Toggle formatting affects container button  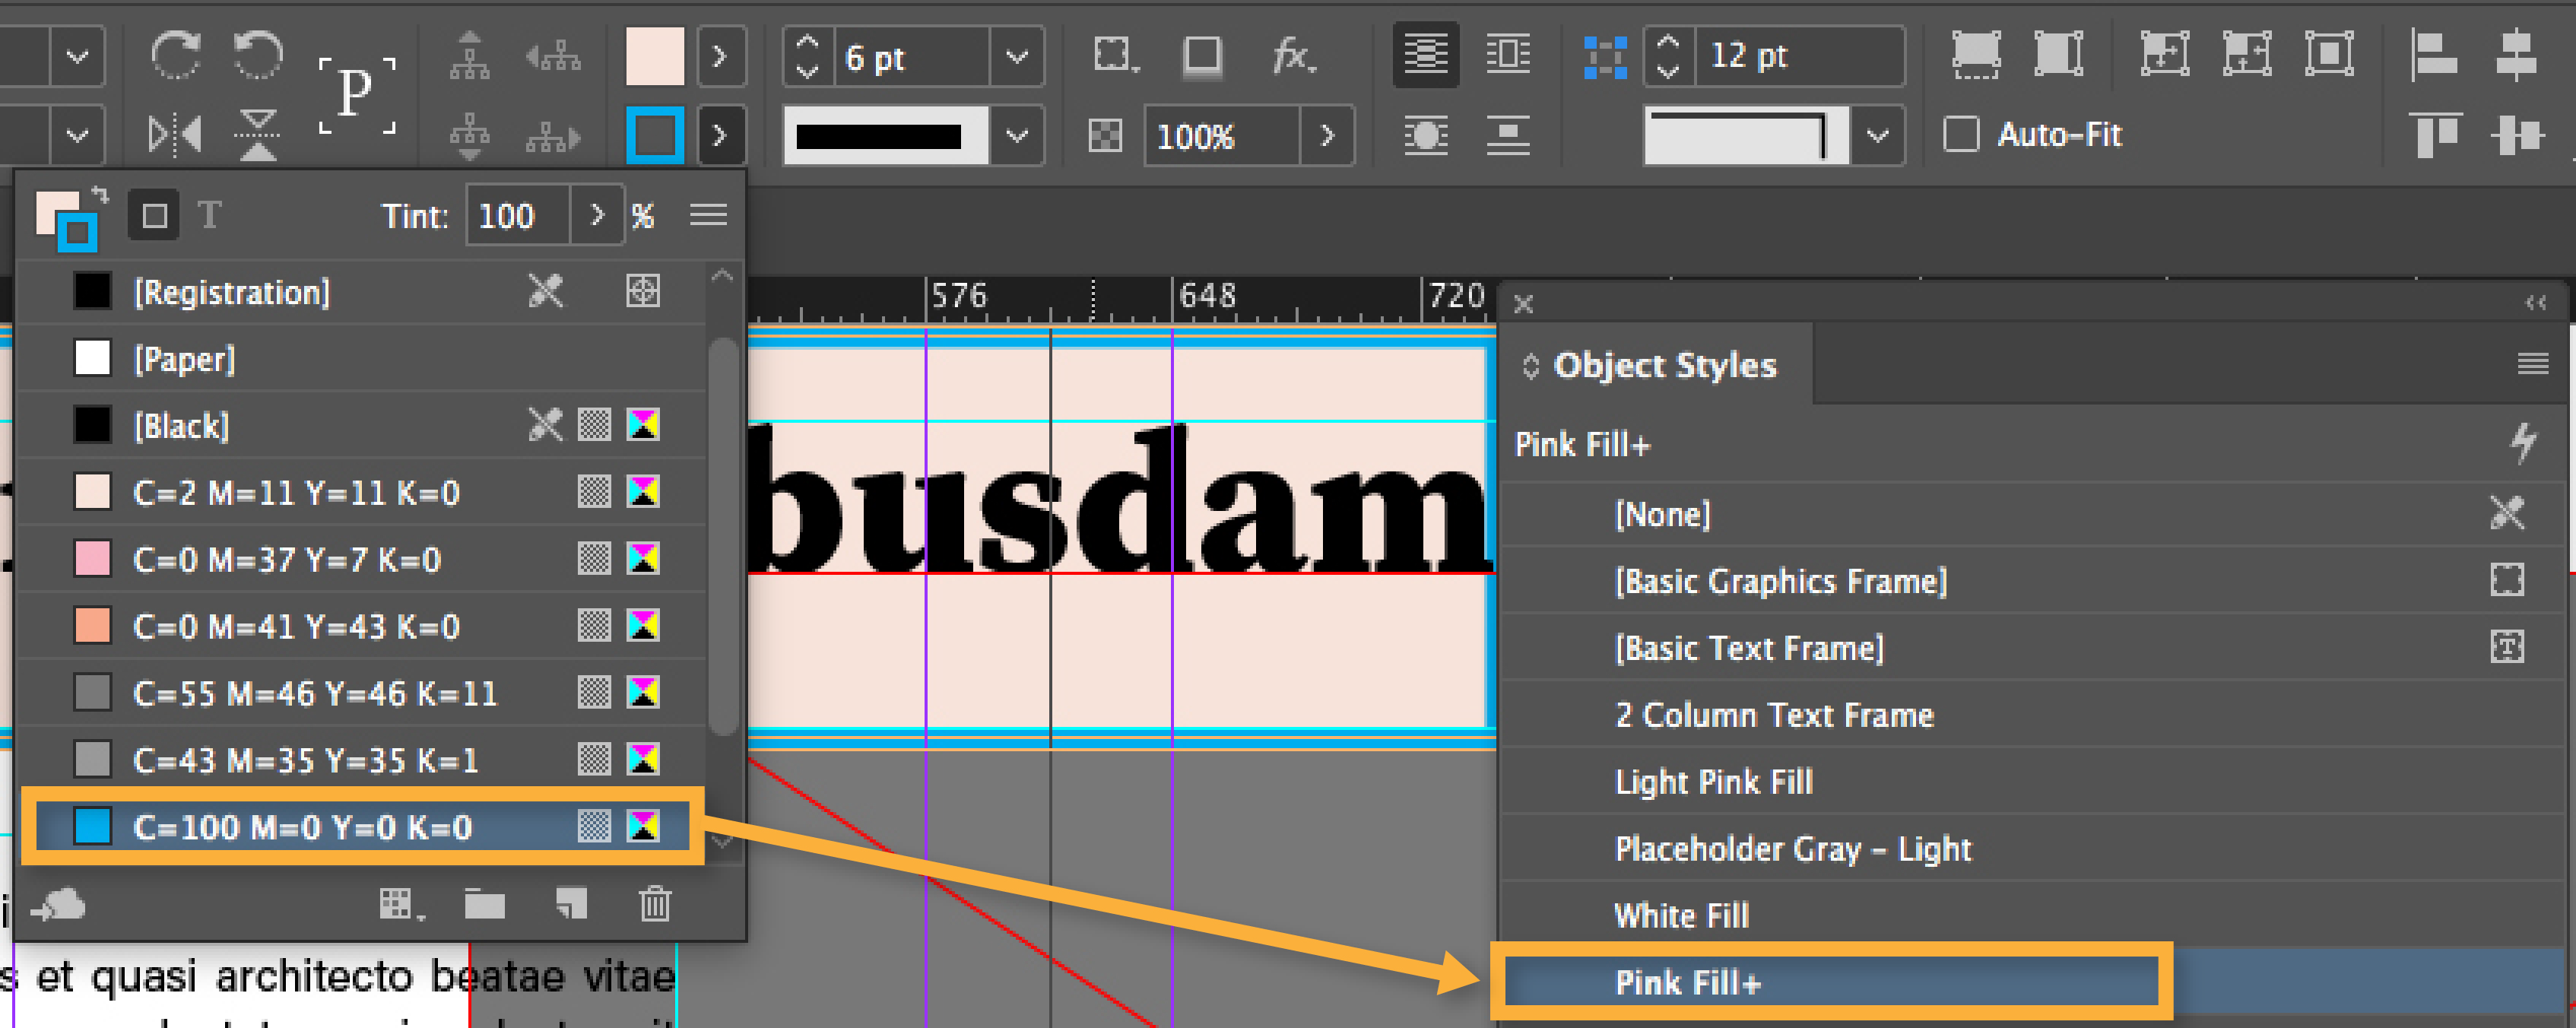point(154,215)
